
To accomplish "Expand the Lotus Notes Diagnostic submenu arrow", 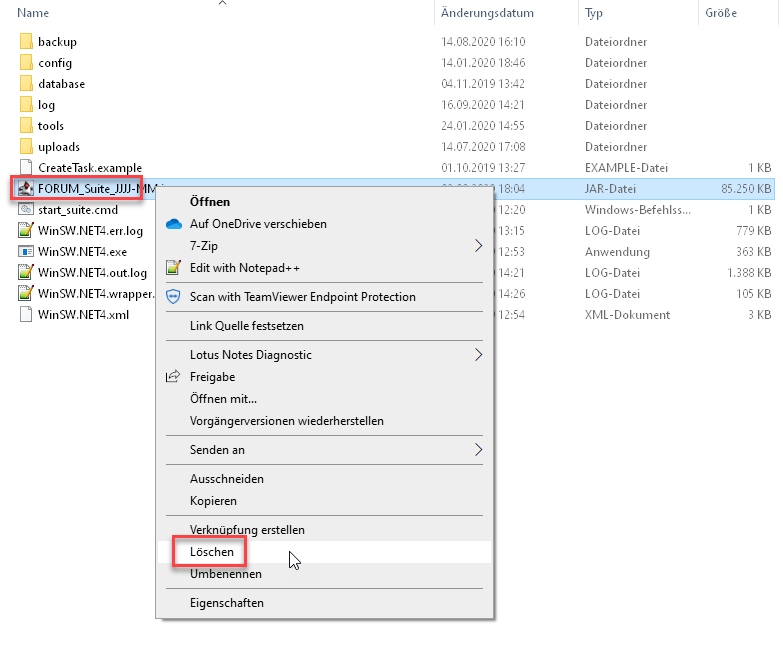I will (x=478, y=355).
